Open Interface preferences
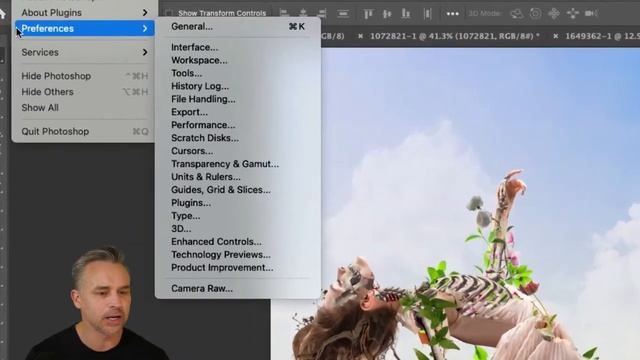Viewport: 640px width, 360px height. click(x=238, y=47)
